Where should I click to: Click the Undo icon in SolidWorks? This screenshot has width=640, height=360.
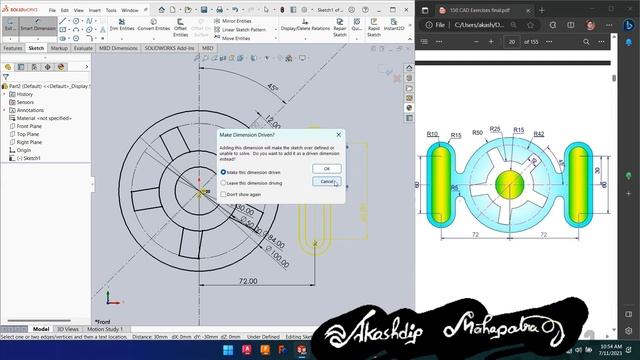pyautogui.click(x=235, y=10)
